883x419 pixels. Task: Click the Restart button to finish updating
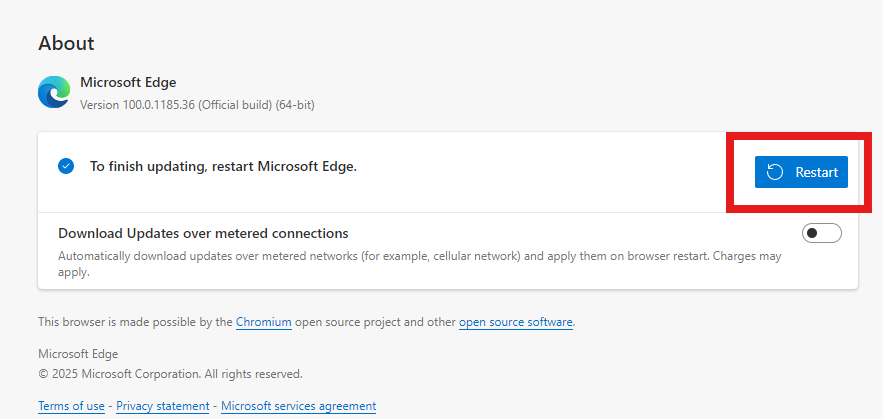(801, 172)
